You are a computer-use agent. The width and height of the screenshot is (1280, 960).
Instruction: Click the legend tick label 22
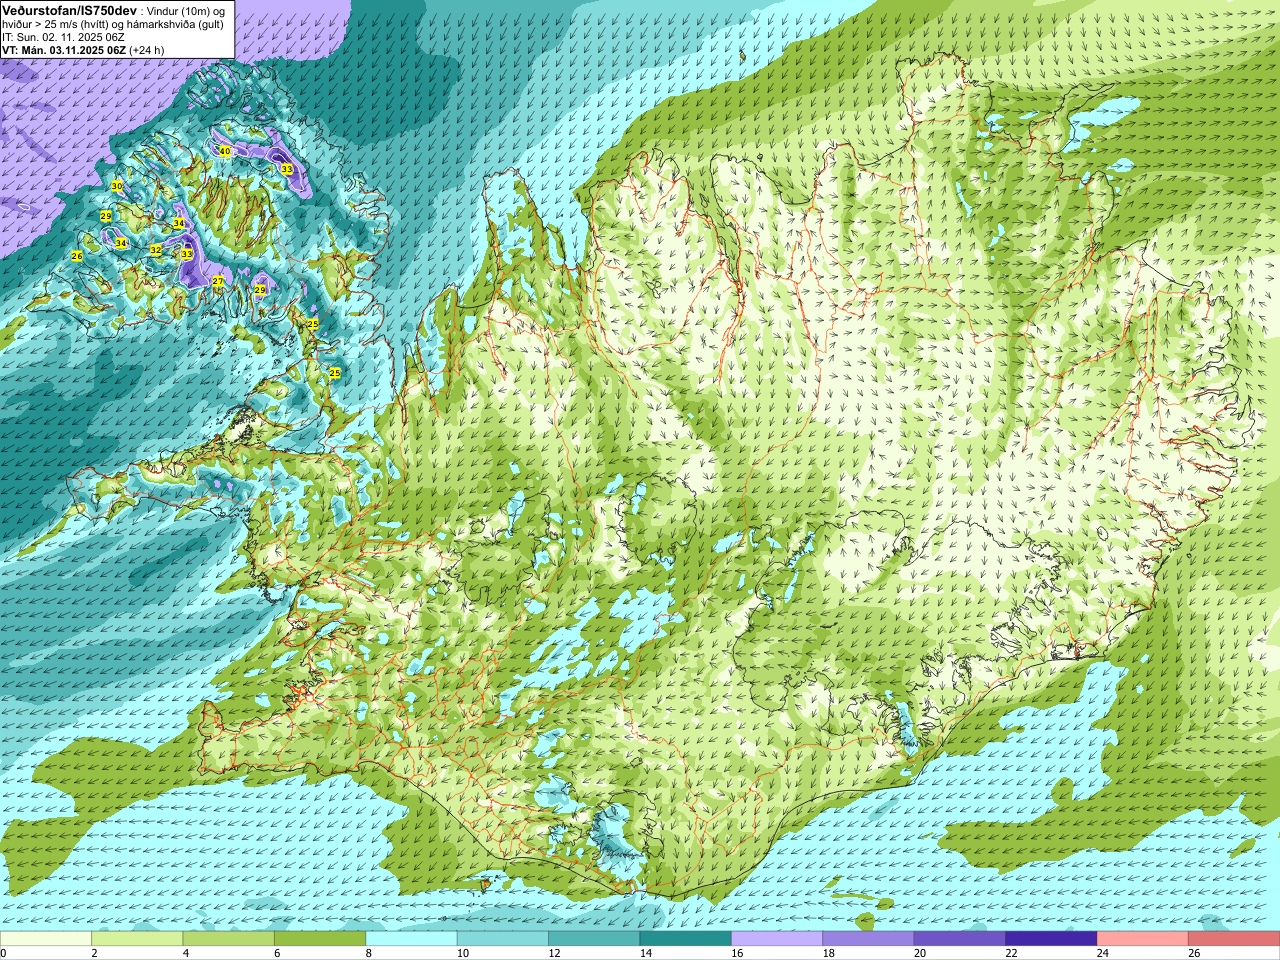coord(1011,953)
